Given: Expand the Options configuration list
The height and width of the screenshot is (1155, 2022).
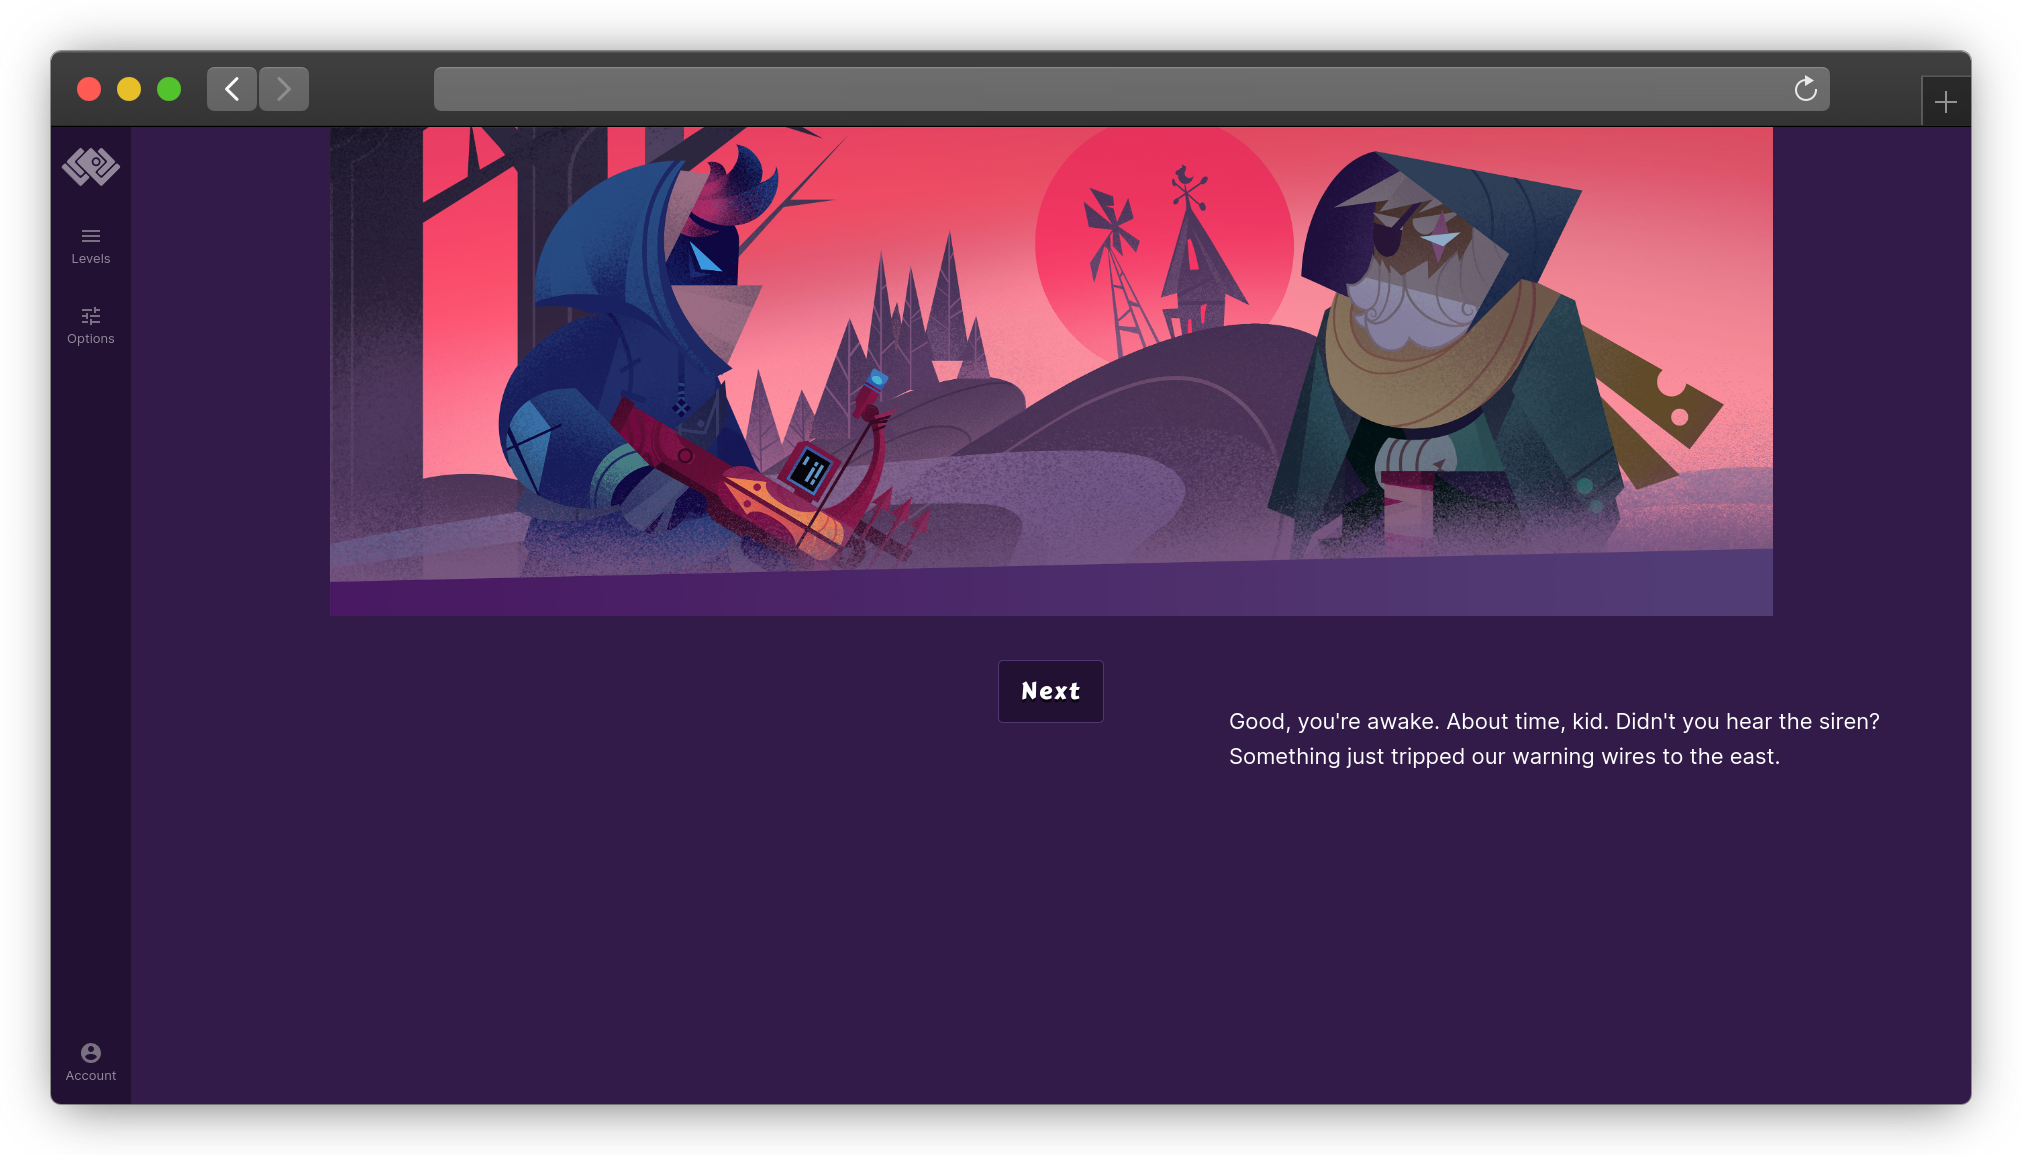Looking at the screenshot, I should coord(92,323).
